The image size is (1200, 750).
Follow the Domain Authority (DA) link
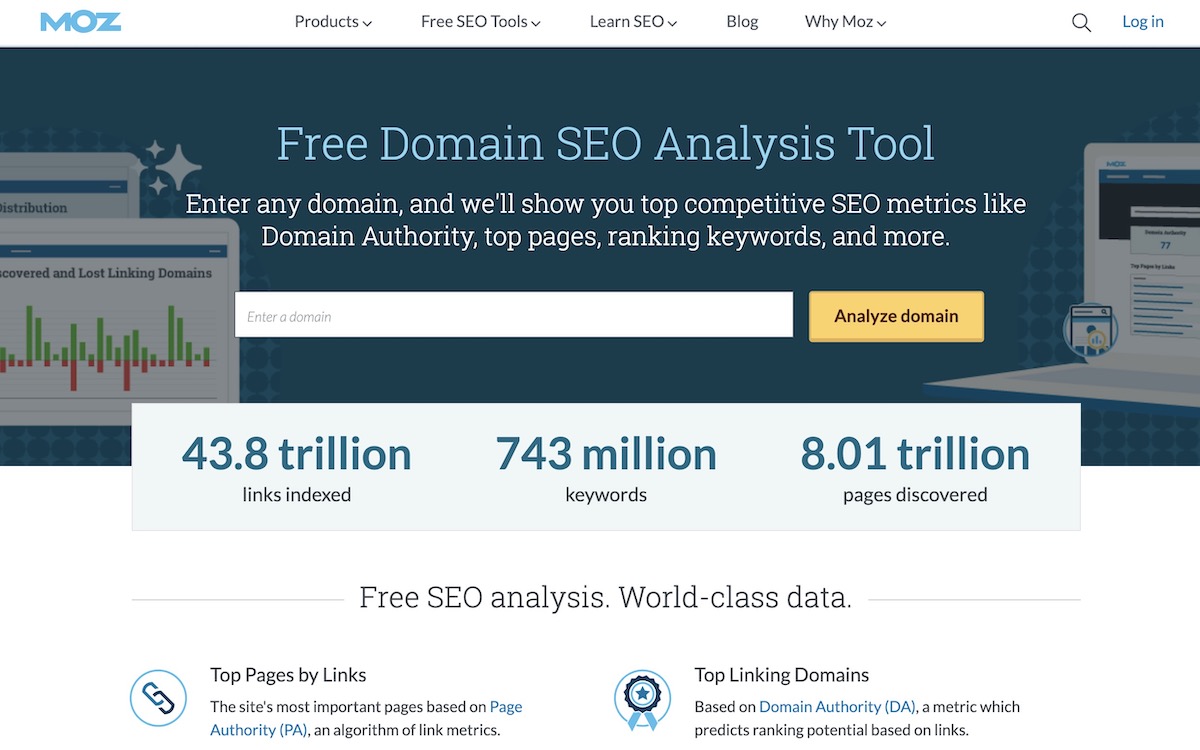pos(837,706)
